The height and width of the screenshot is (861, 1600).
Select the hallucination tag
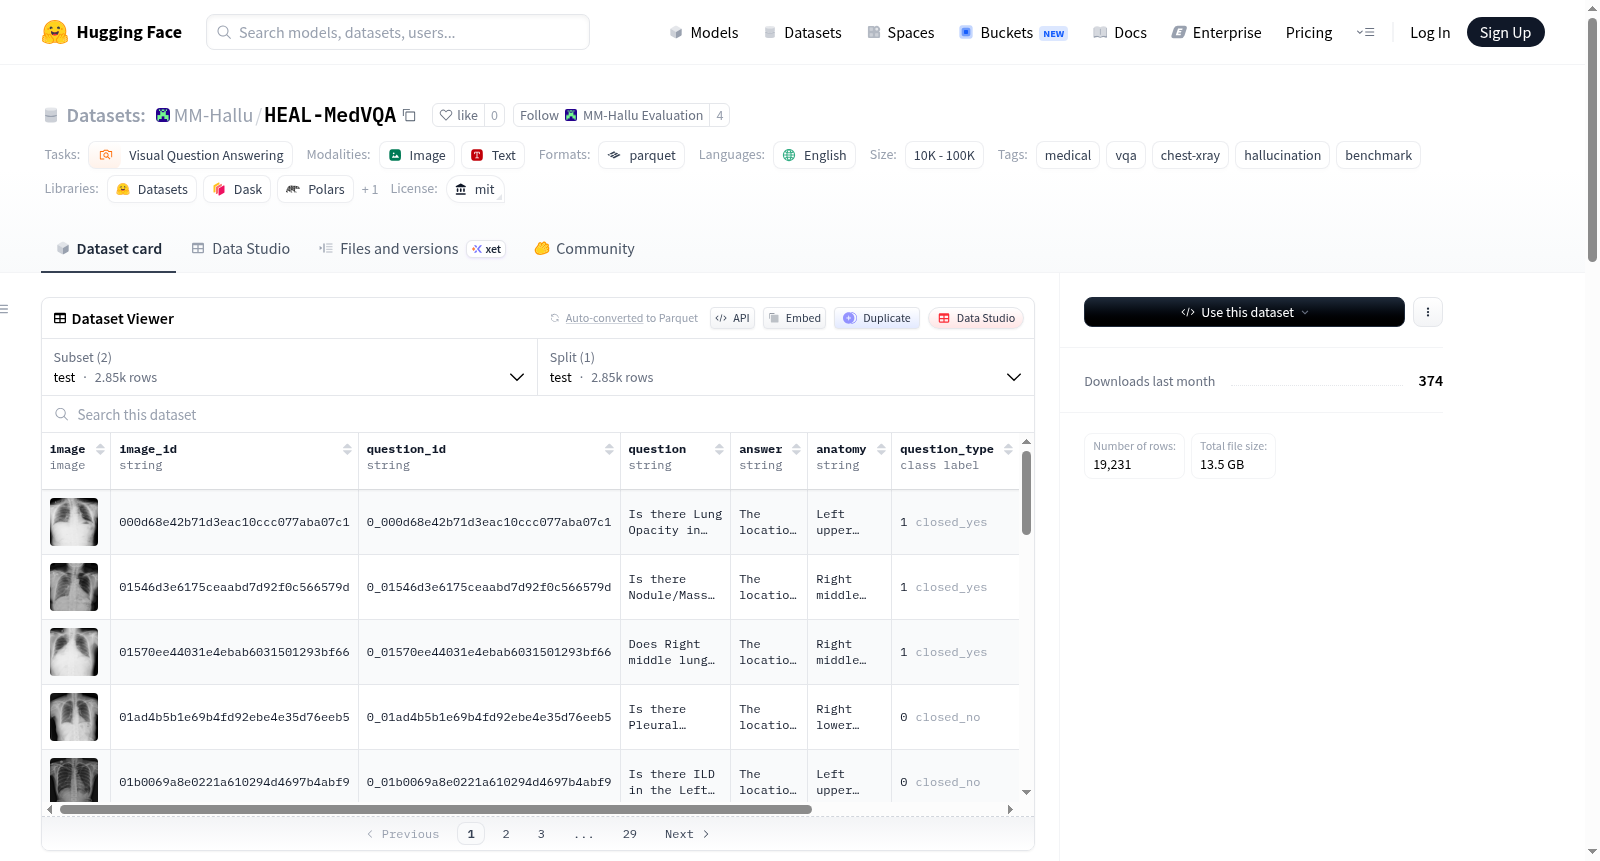click(x=1282, y=155)
